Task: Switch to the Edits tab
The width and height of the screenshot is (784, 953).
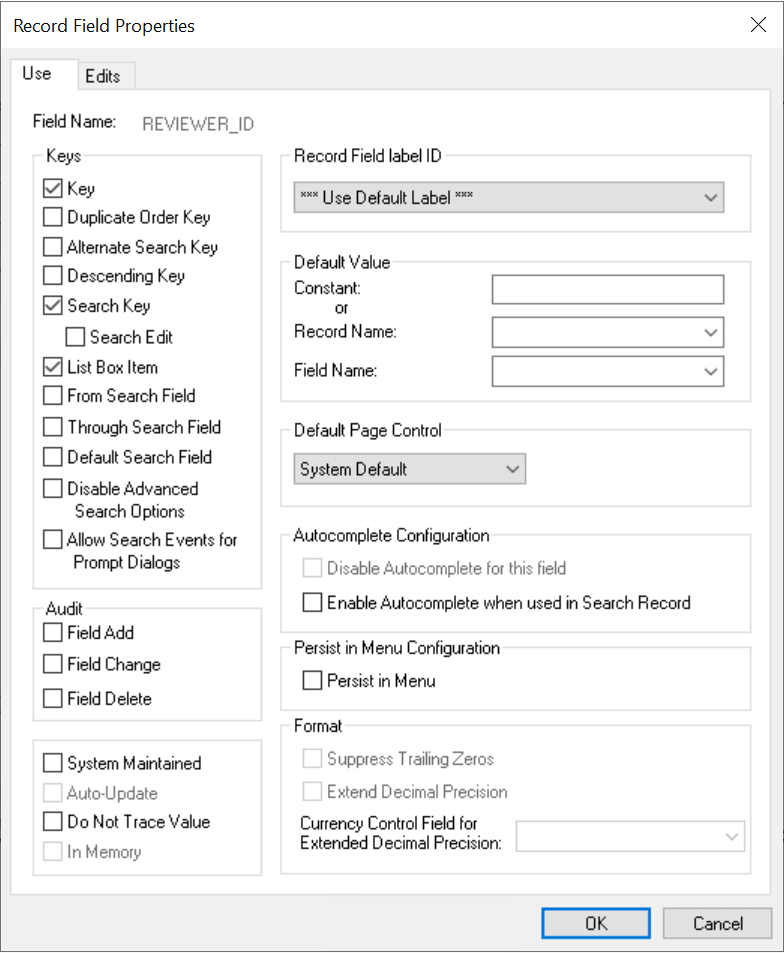Action: [105, 75]
